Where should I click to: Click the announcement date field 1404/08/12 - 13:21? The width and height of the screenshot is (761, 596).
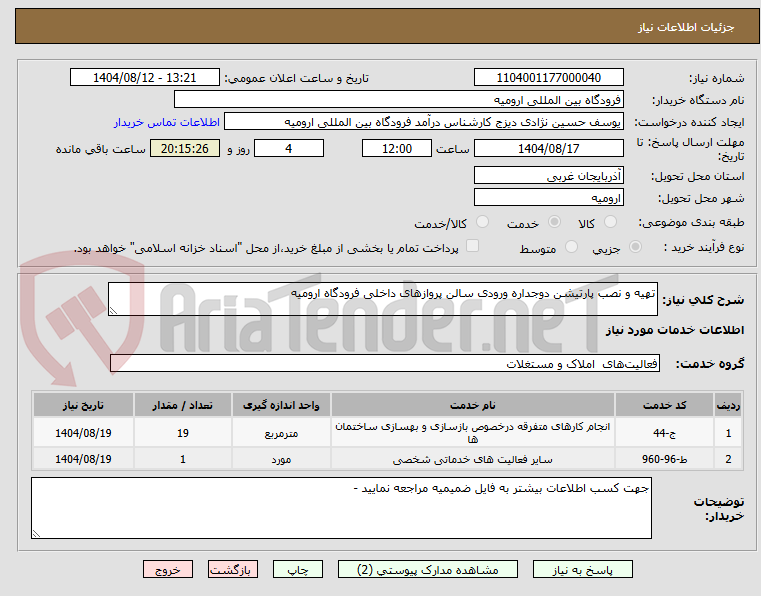(145, 78)
